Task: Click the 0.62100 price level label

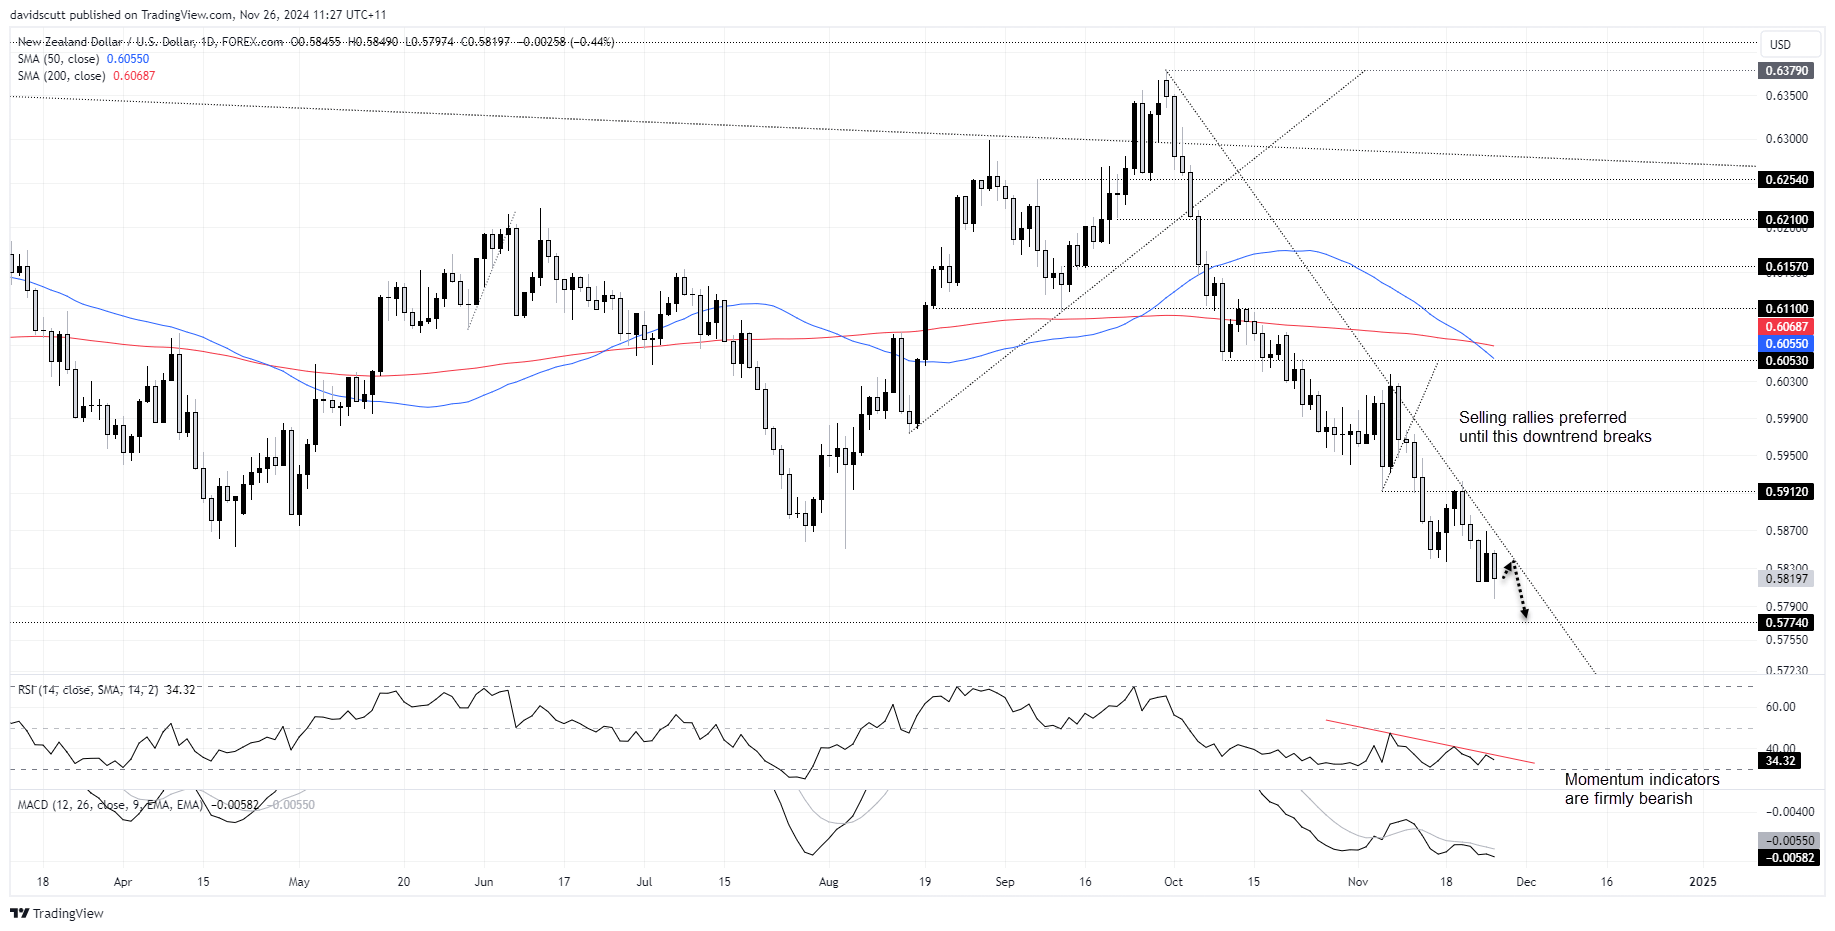Action: click(1786, 220)
